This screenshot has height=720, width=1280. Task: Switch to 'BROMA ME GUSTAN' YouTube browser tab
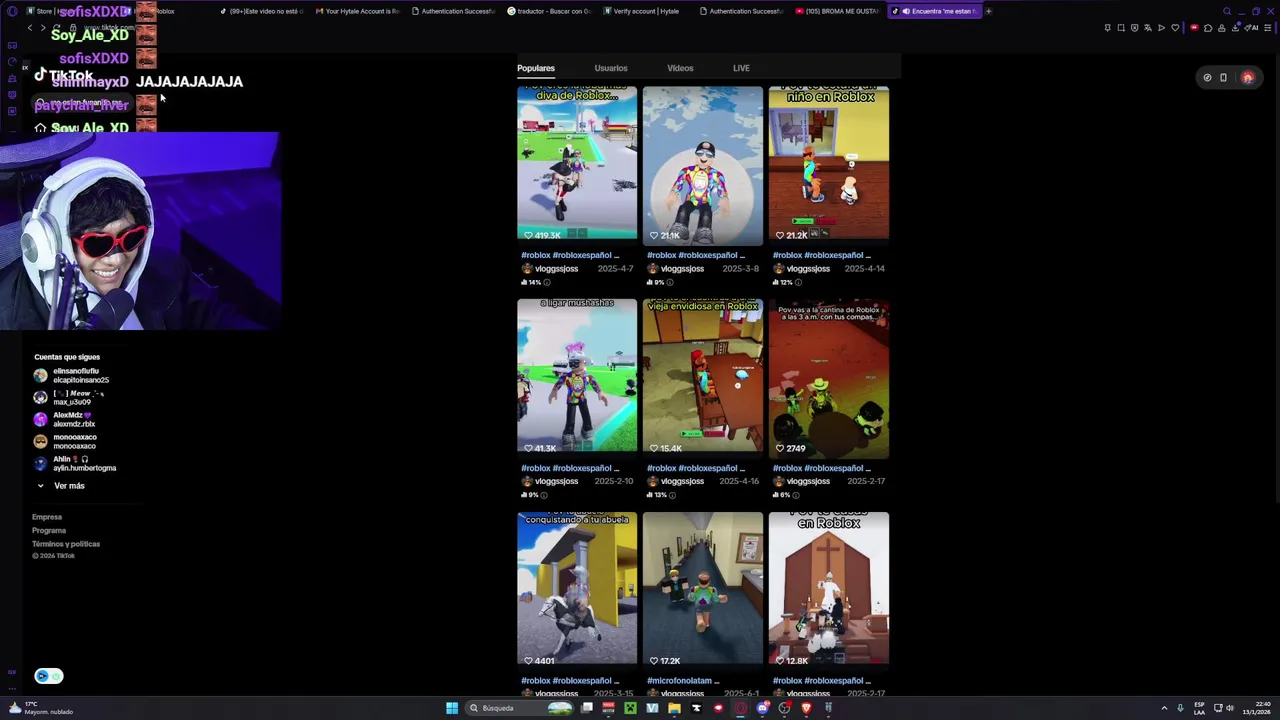click(837, 11)
